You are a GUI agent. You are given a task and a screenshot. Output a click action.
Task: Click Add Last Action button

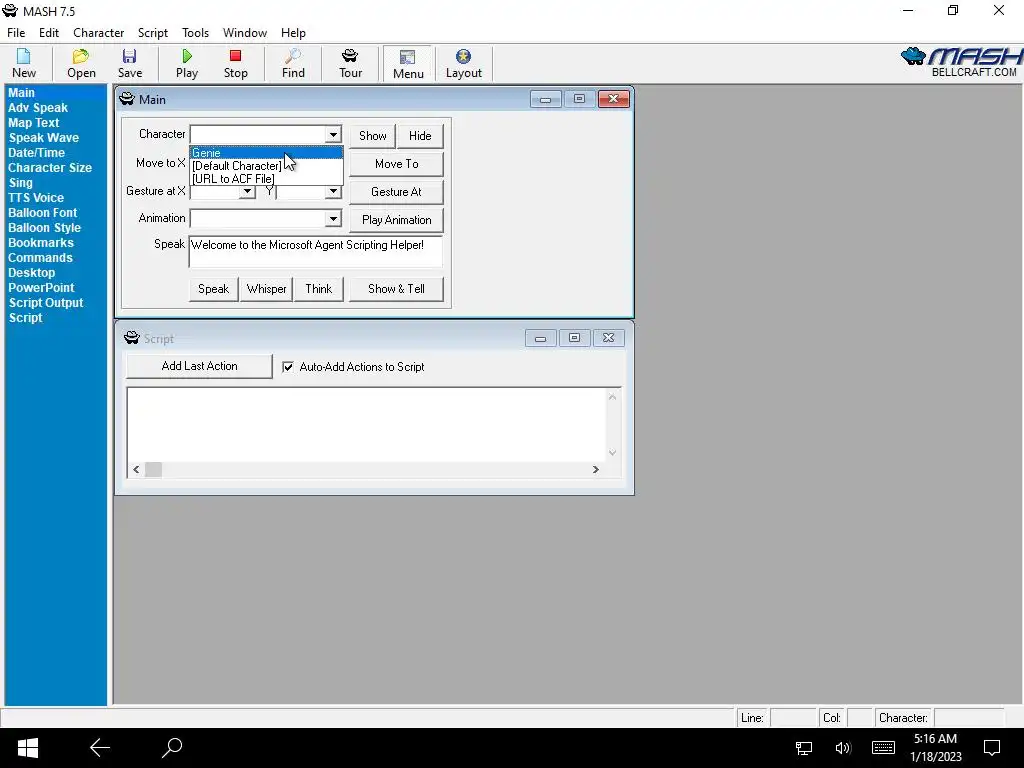click(x=199, y=366)
